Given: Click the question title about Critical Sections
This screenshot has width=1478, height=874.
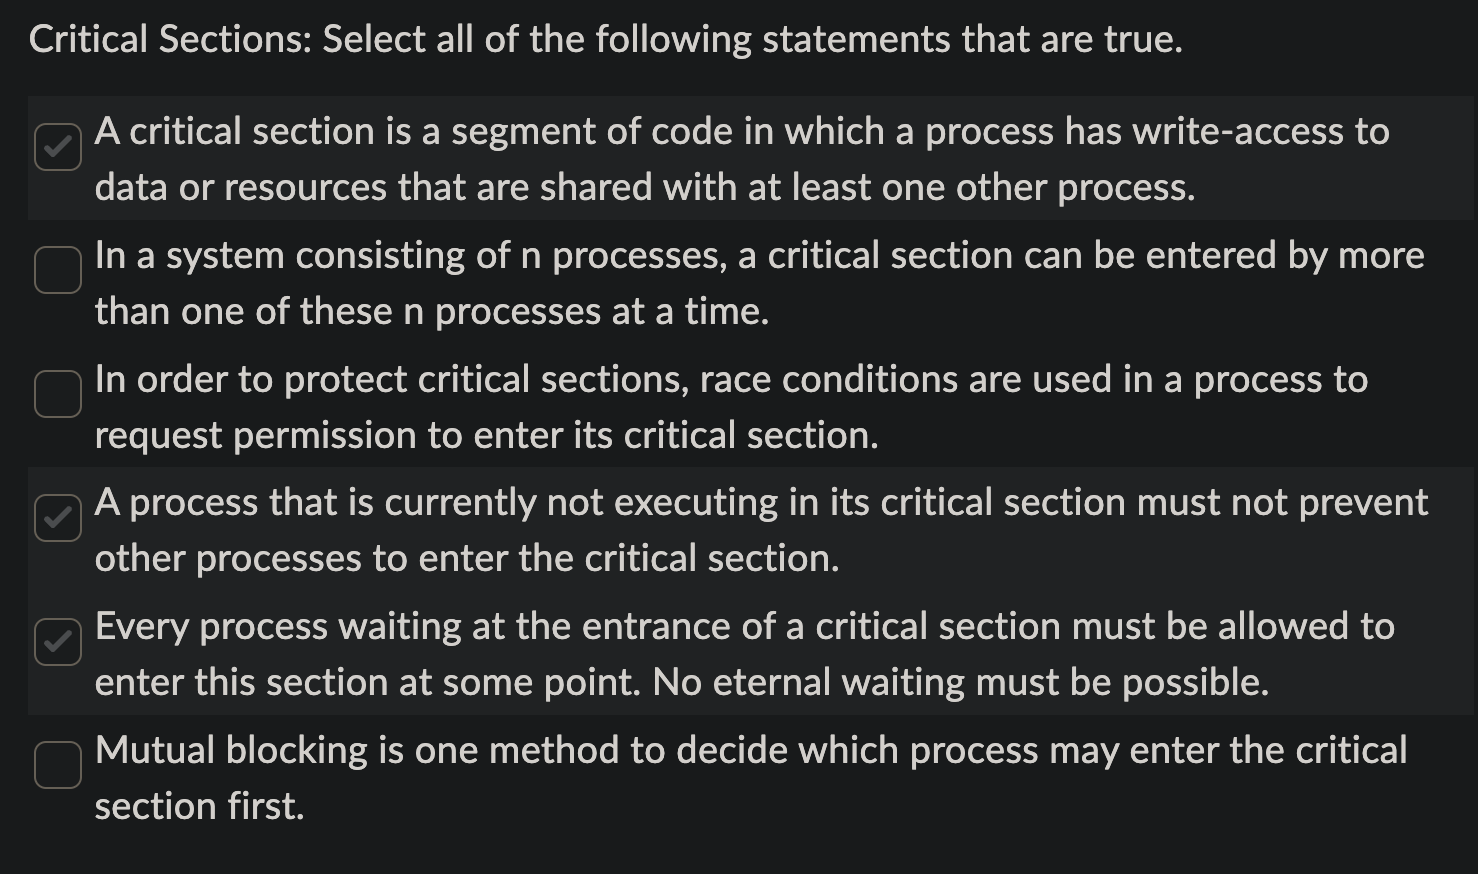Looking at the screenshot, I should pos(605,39).
